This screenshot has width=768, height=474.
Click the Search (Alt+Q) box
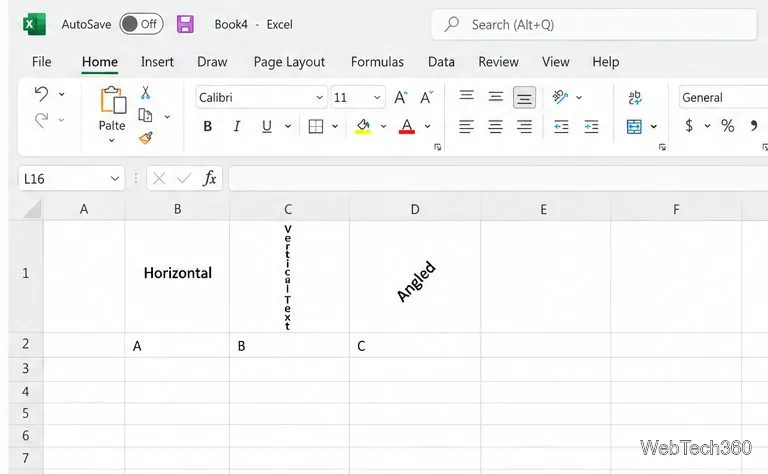[x=594, y=24]
